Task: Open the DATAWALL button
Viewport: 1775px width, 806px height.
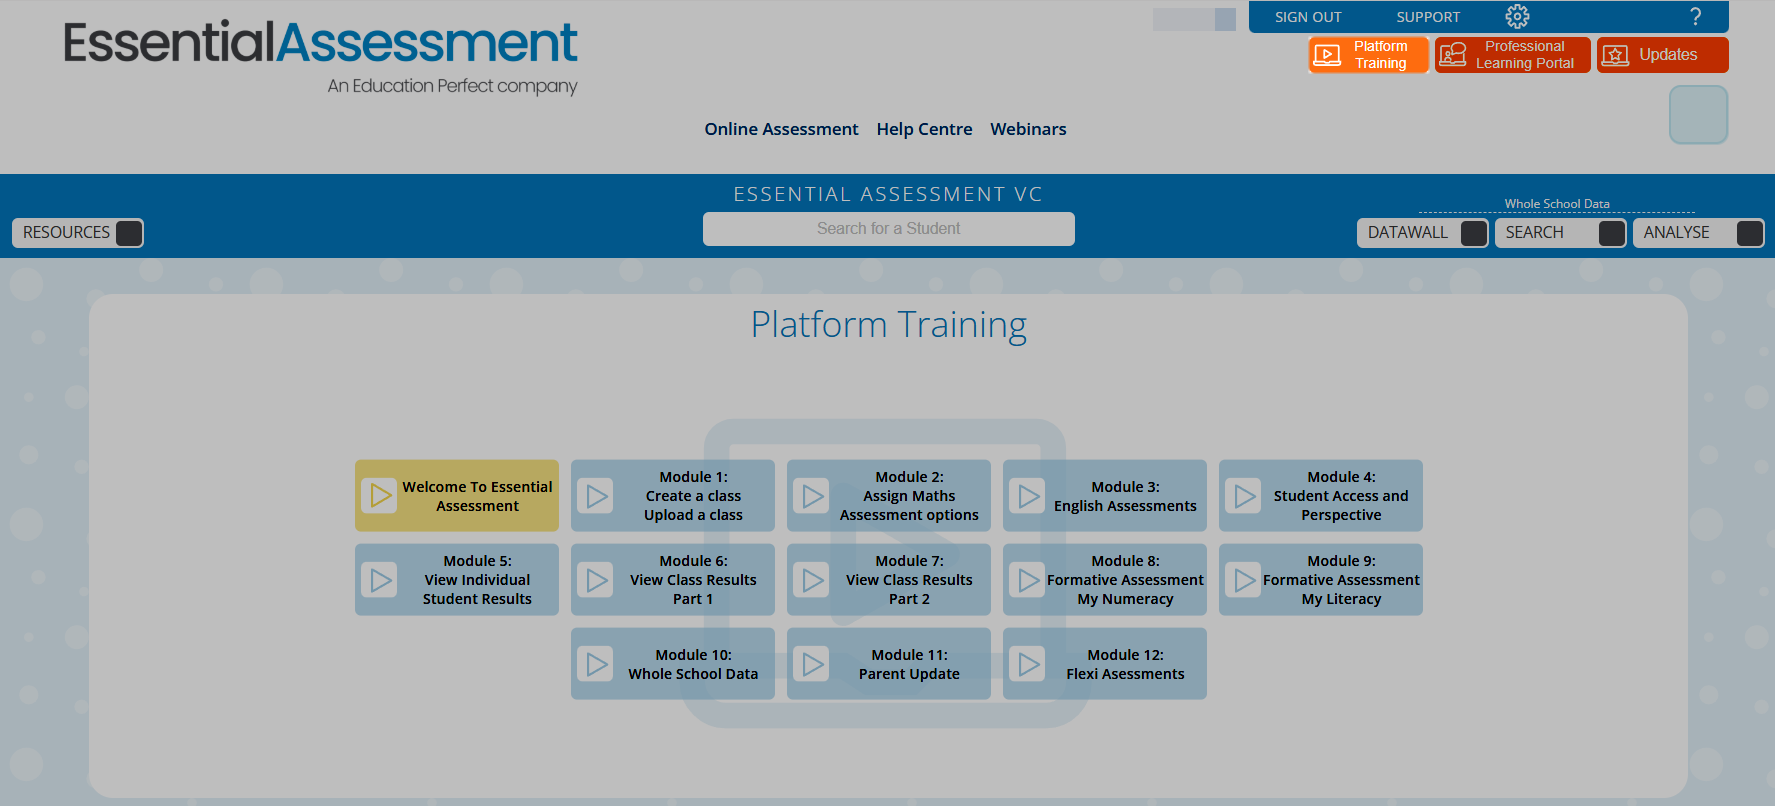Action: 1422,233
